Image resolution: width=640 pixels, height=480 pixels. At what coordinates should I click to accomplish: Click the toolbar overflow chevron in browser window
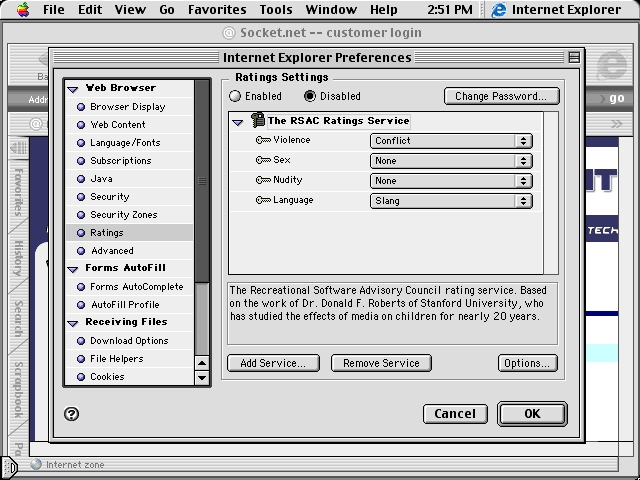pyautogui.click(x=616, y=123)
